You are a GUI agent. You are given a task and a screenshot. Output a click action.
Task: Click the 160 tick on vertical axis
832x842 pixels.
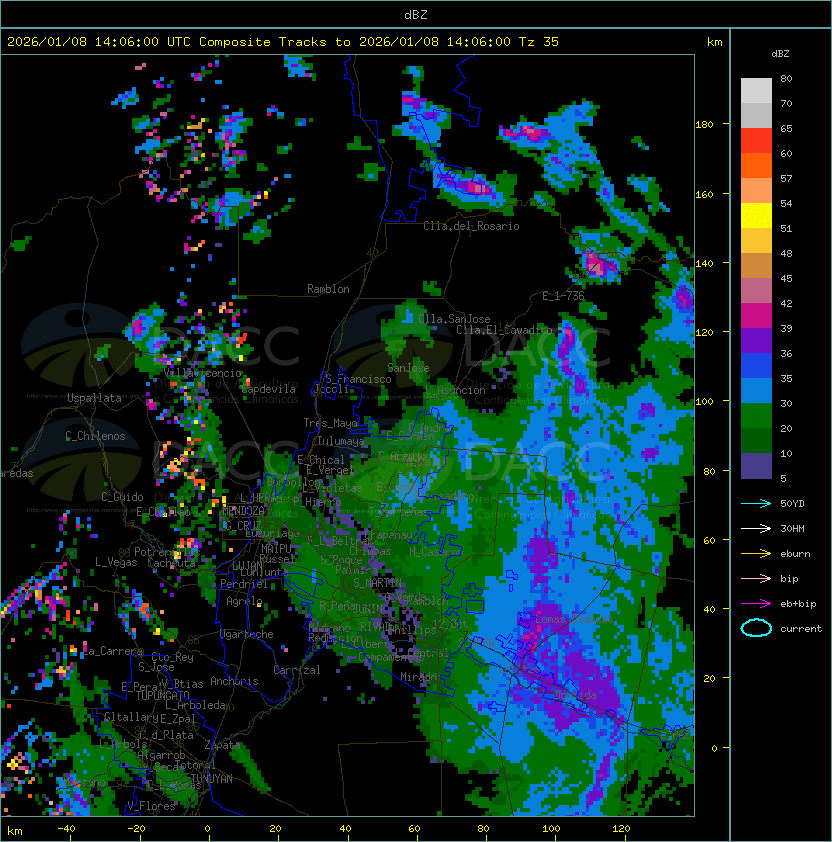tap(704, 194)
